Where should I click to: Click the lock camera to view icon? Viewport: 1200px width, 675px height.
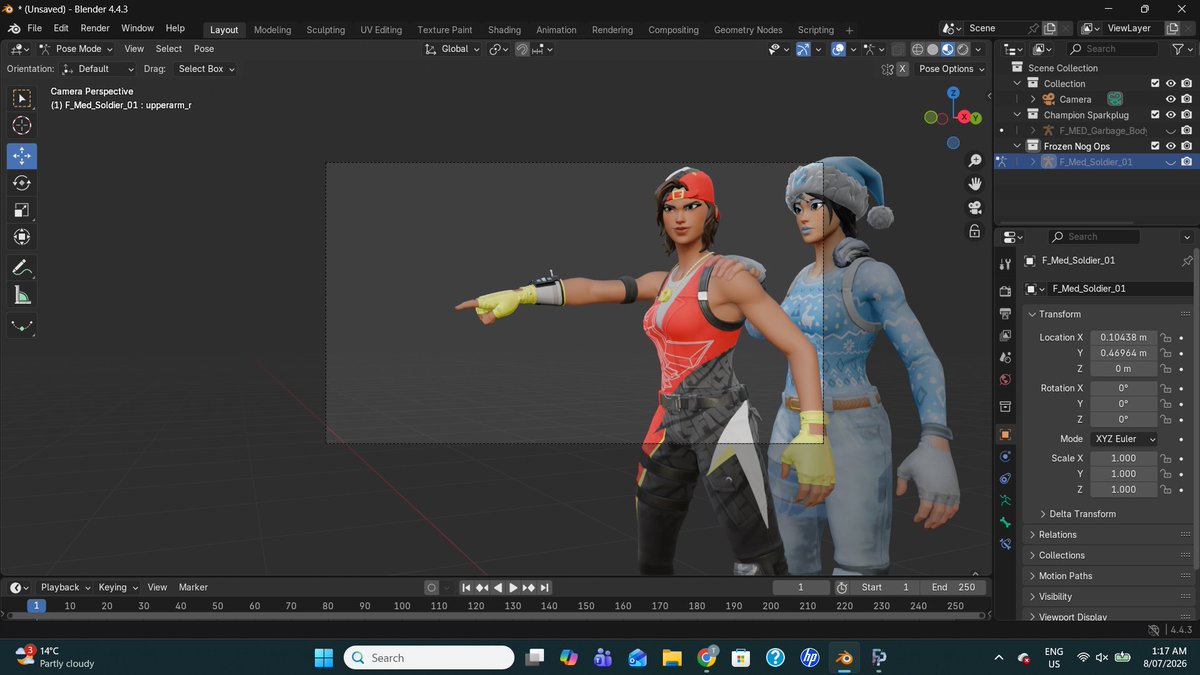[974, 231]
